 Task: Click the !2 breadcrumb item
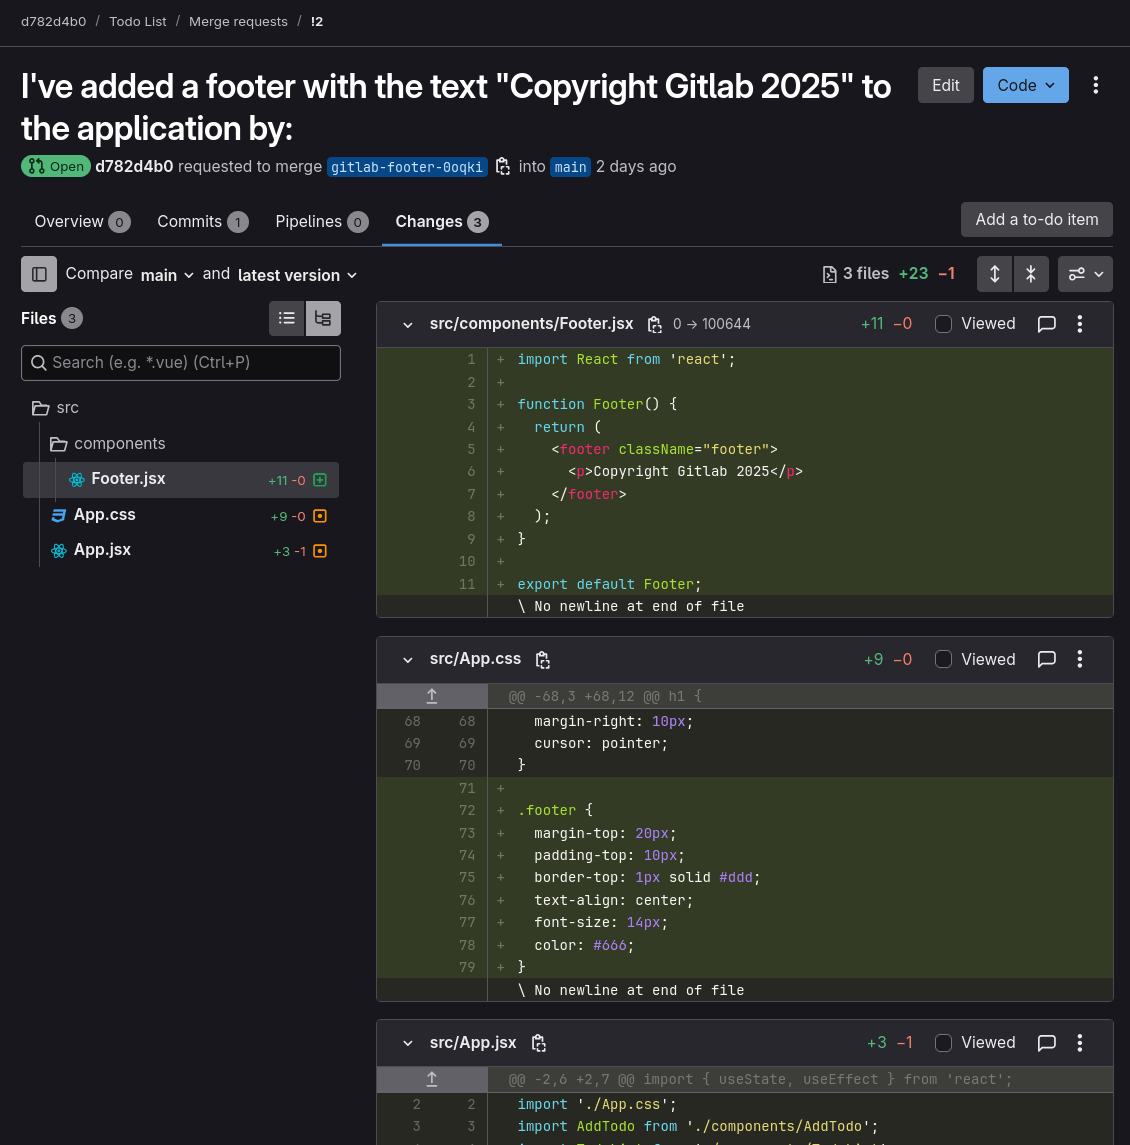[x=317, y=22]
